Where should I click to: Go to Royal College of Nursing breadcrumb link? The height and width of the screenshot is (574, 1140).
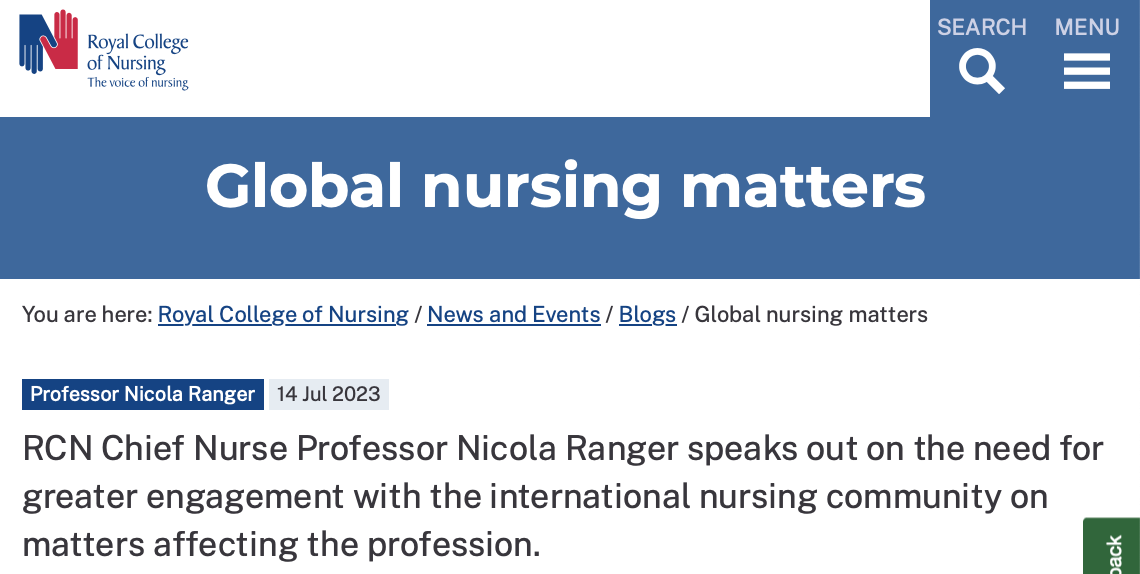tap(283, 315)
